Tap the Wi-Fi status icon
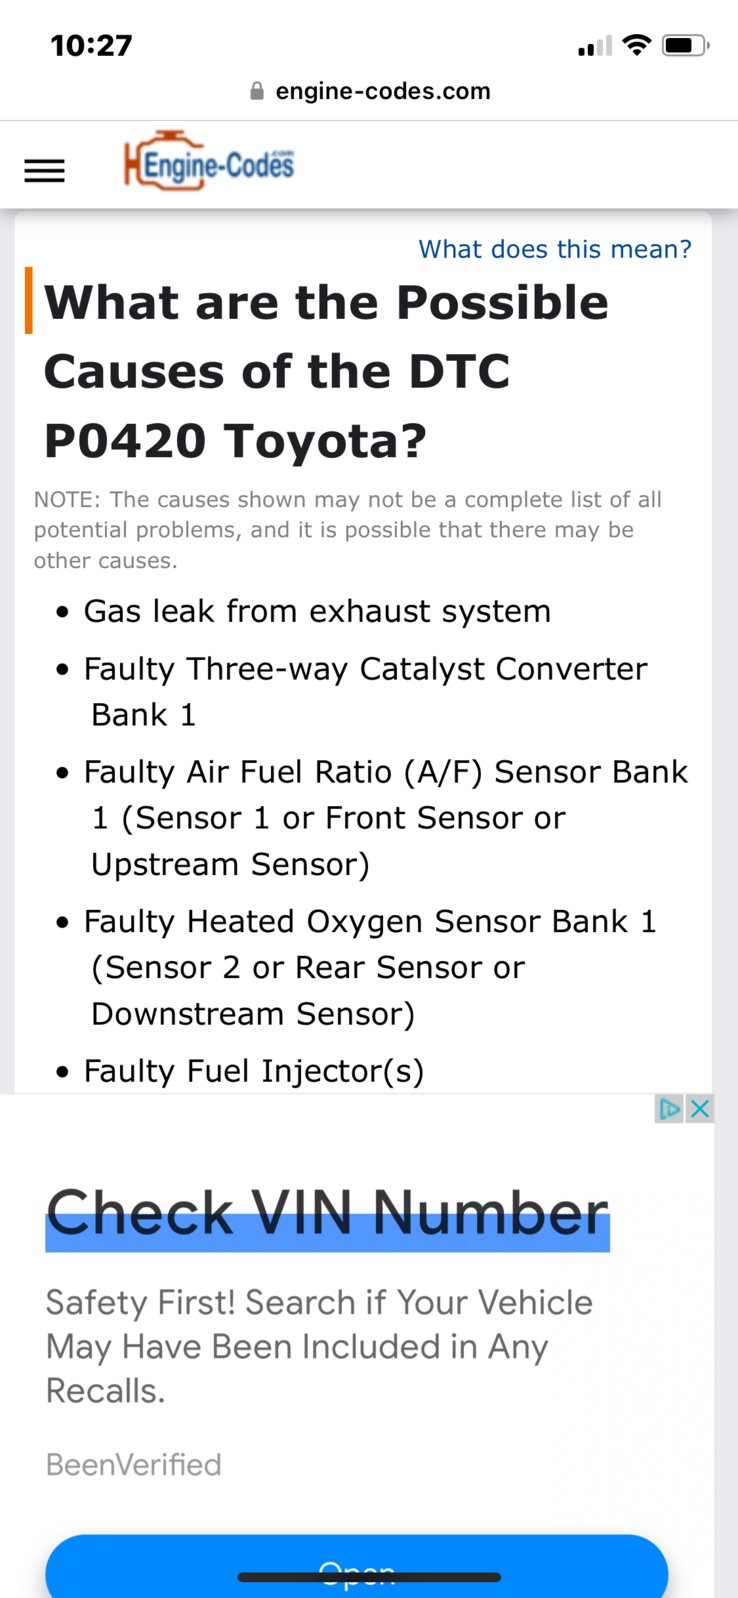738x1598 pixels. point(636,45)
